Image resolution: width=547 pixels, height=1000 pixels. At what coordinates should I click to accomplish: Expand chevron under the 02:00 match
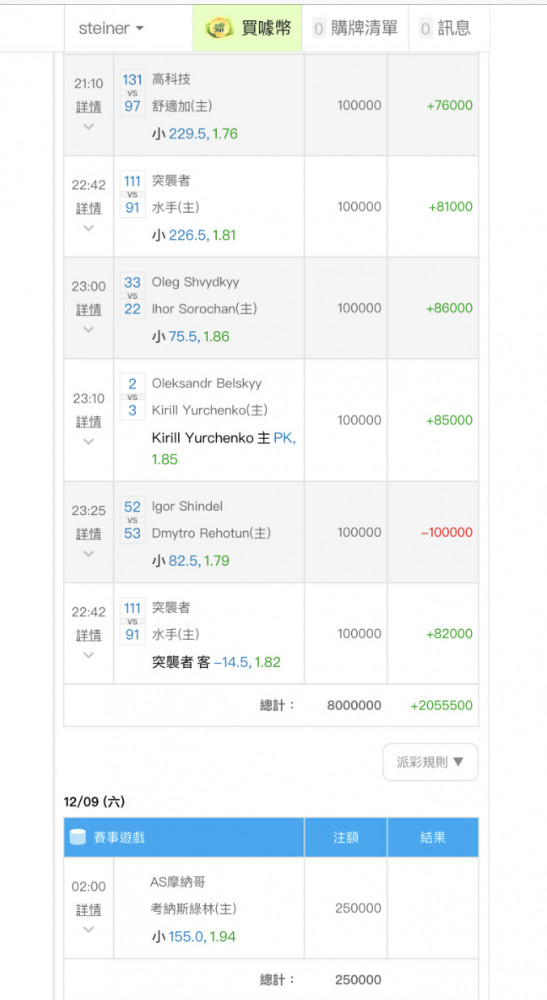89,929
